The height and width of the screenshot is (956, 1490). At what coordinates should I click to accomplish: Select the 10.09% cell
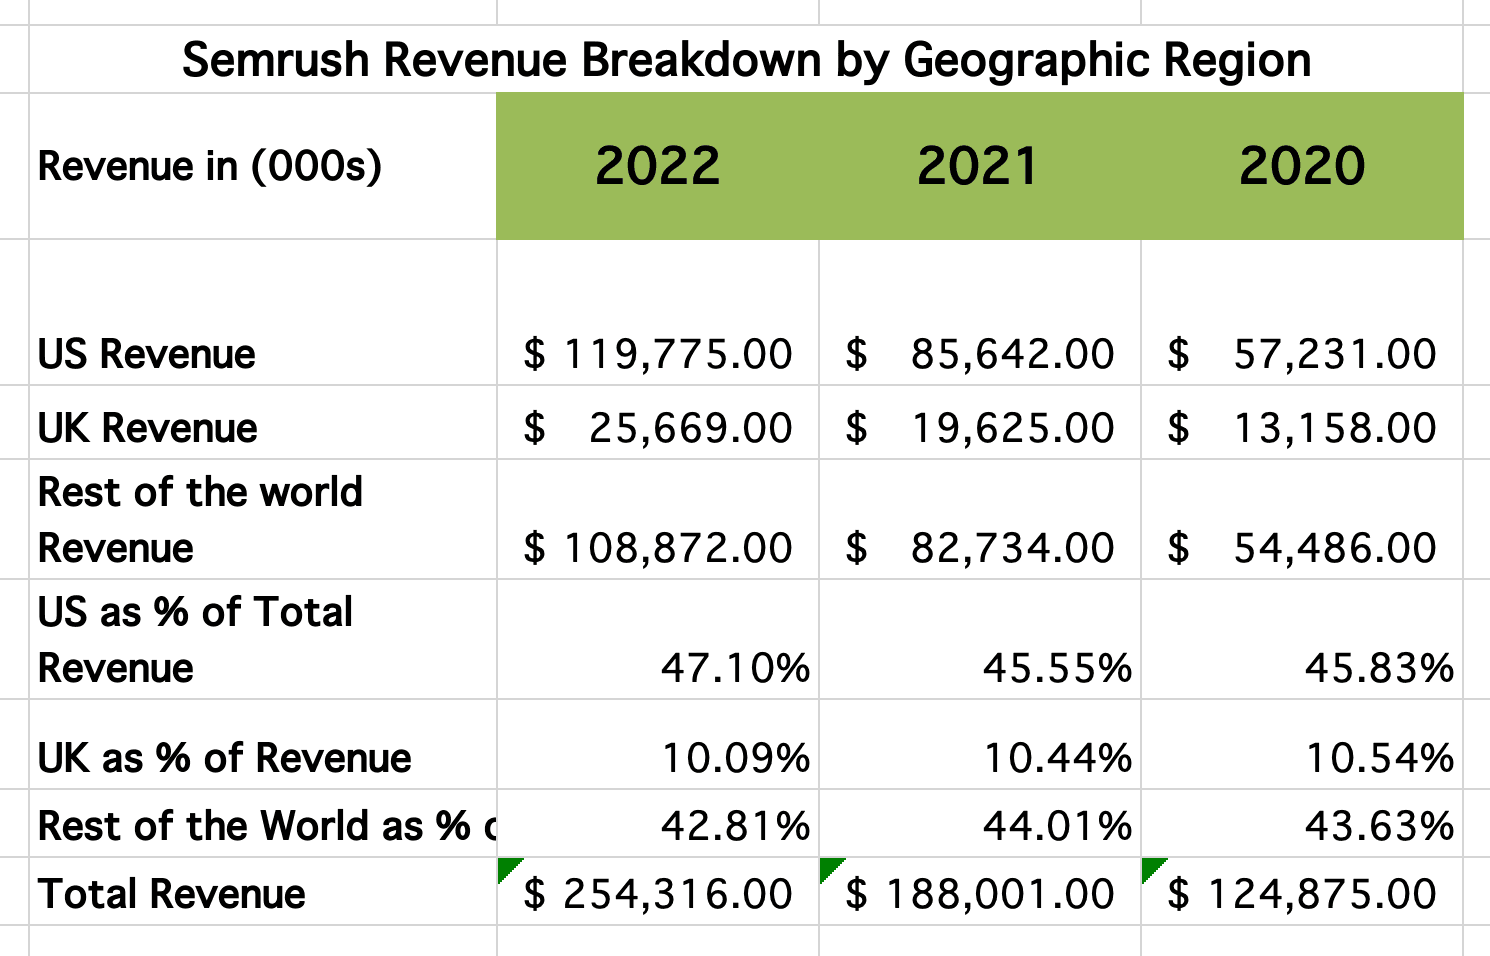click(x=658, y=744)
